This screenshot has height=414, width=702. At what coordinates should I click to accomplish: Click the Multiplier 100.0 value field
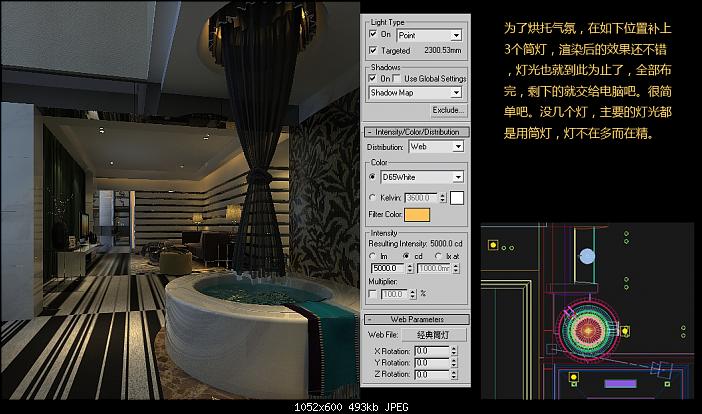(x=394, y=294)
